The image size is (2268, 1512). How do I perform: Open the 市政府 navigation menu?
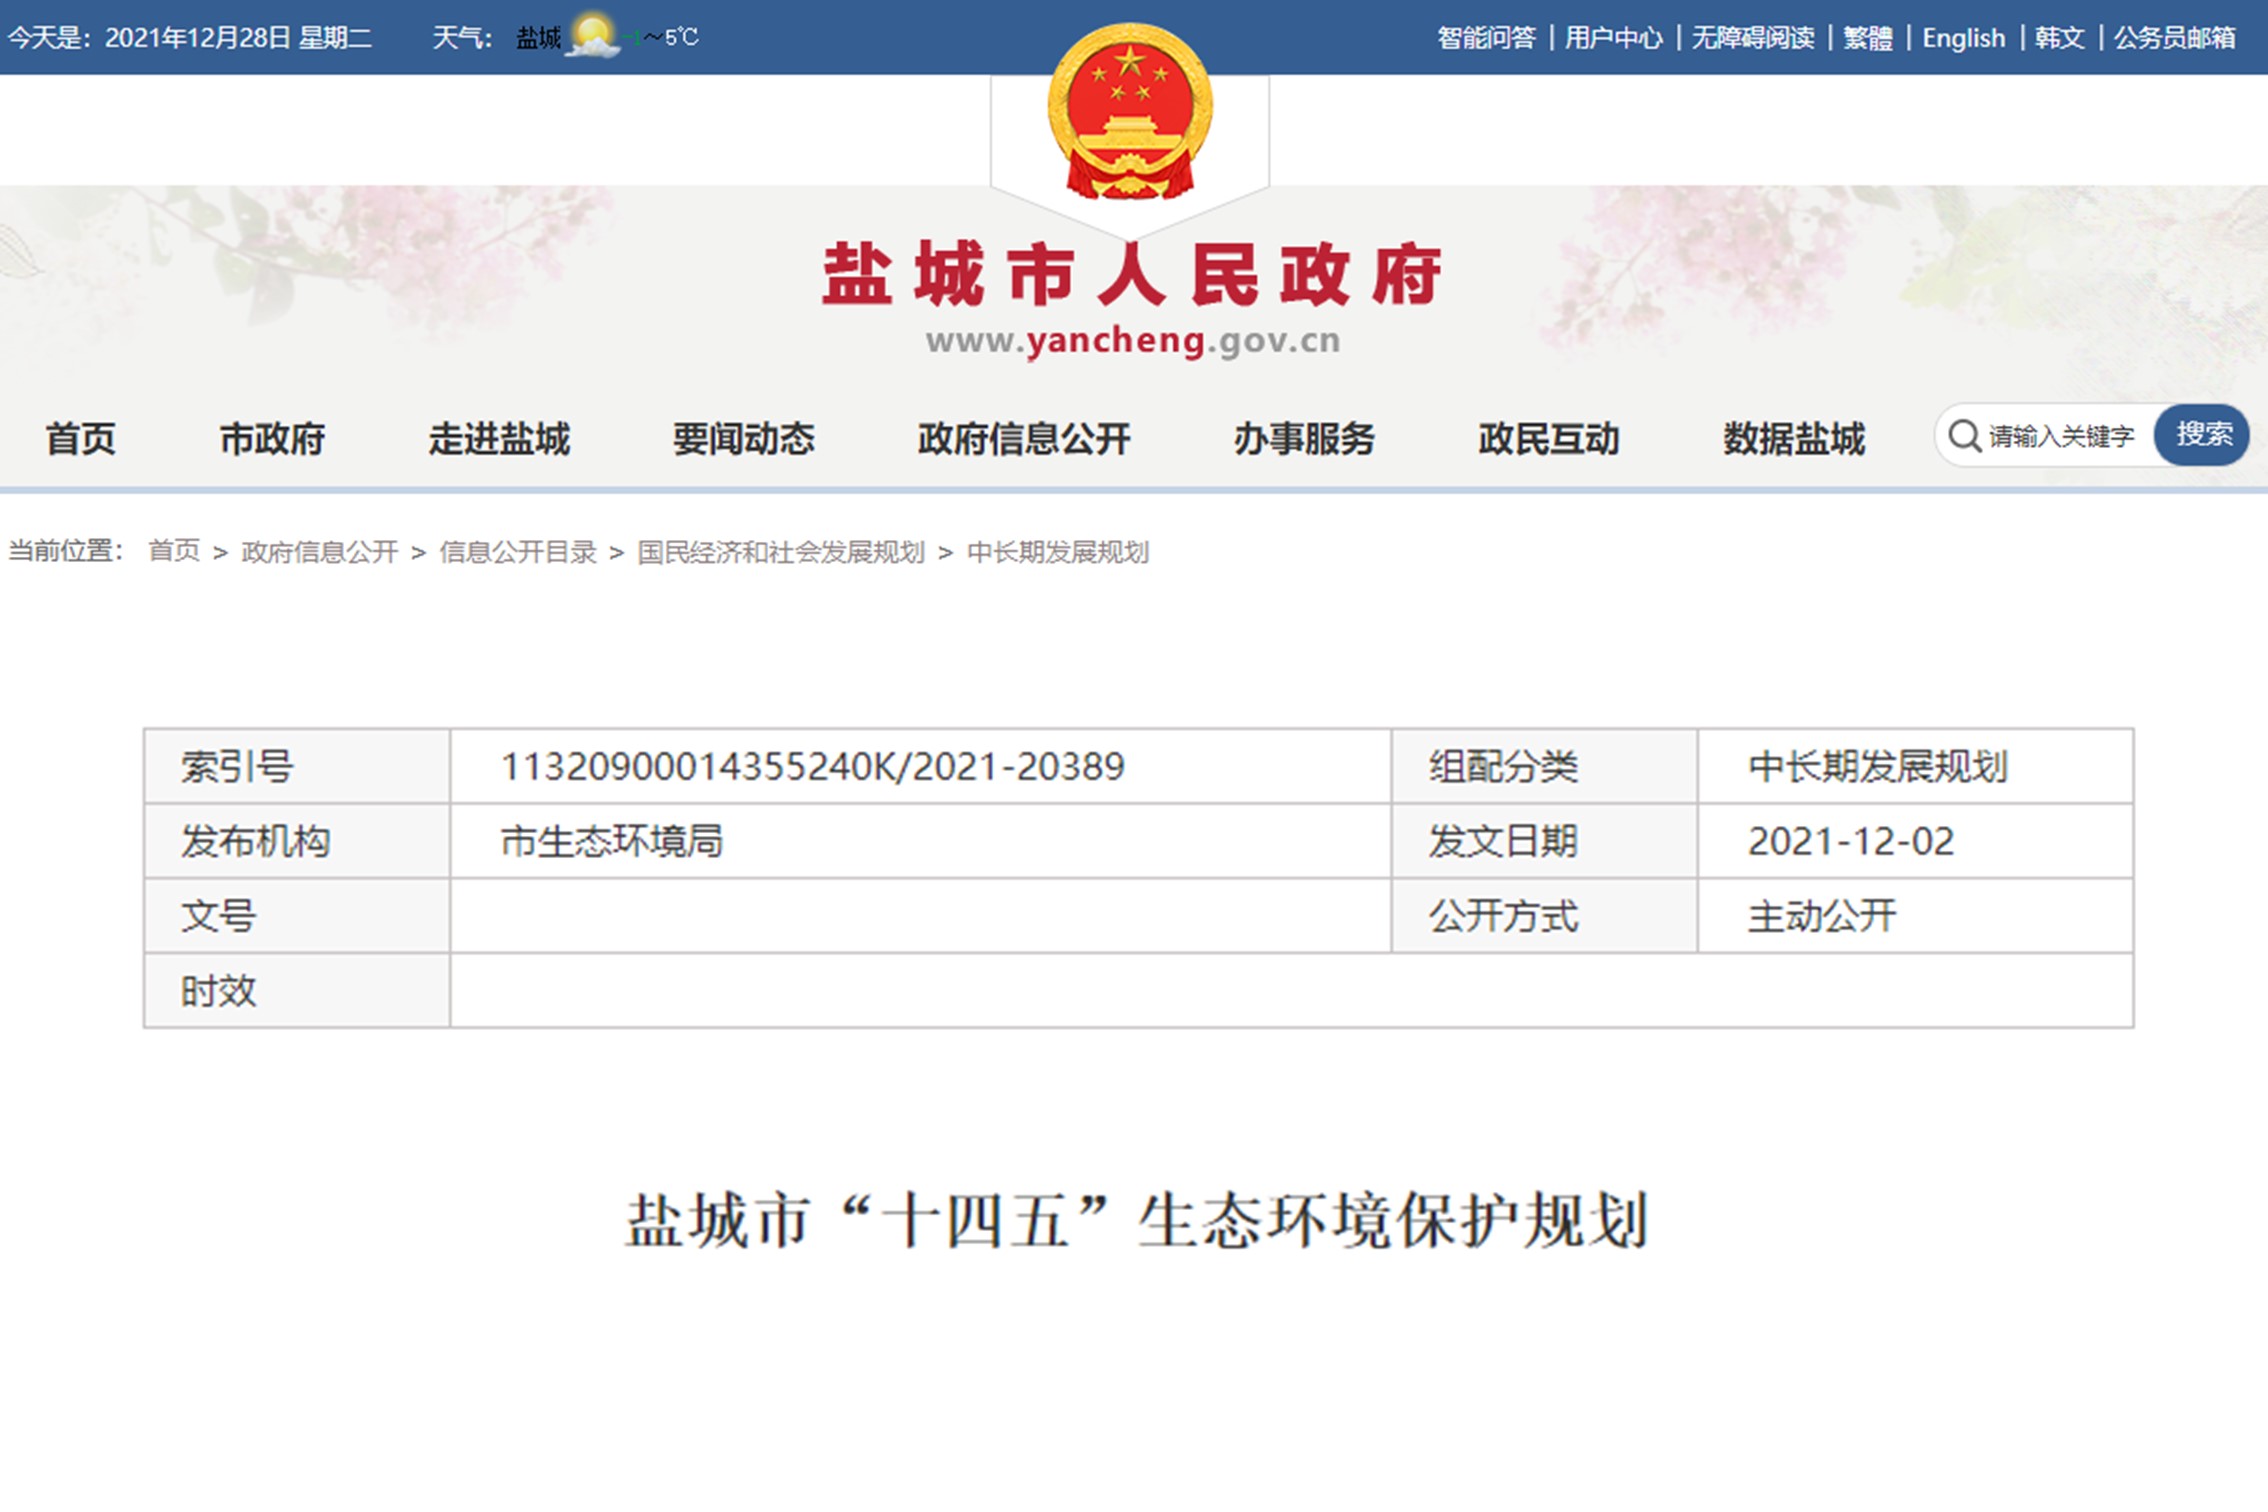(x=272, y=439)
